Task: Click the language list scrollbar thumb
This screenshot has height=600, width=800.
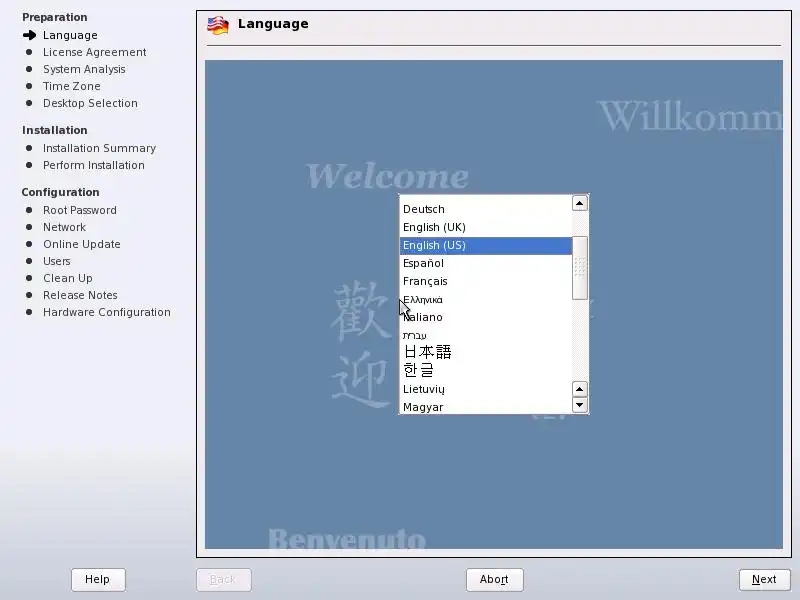Action: click(x=580, y=268)
